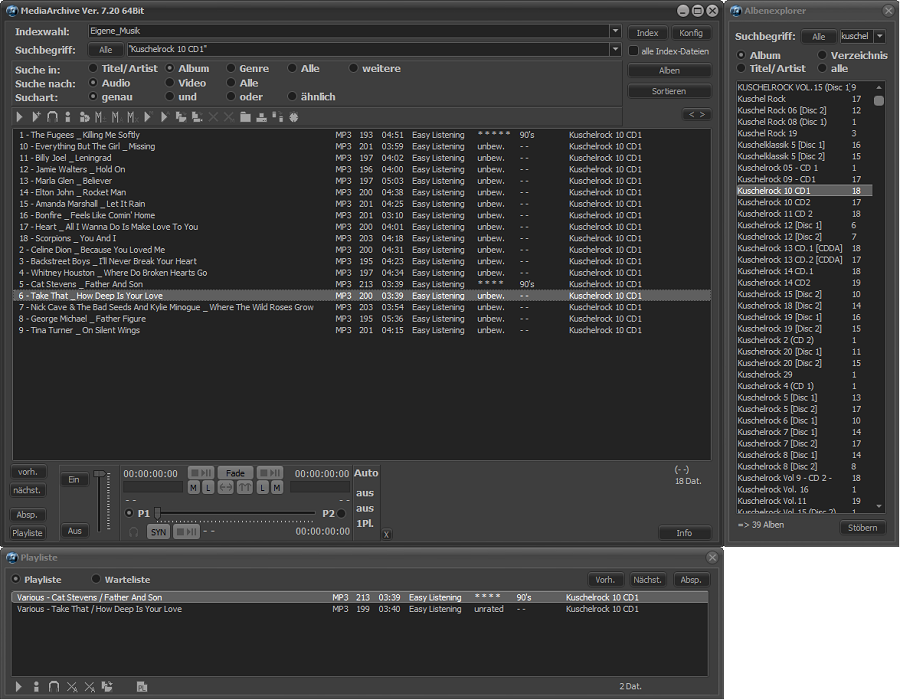Screen dimensions: 900x700
Task: Click the Play icon in the main toolbar
Action: tap(19, 117)
